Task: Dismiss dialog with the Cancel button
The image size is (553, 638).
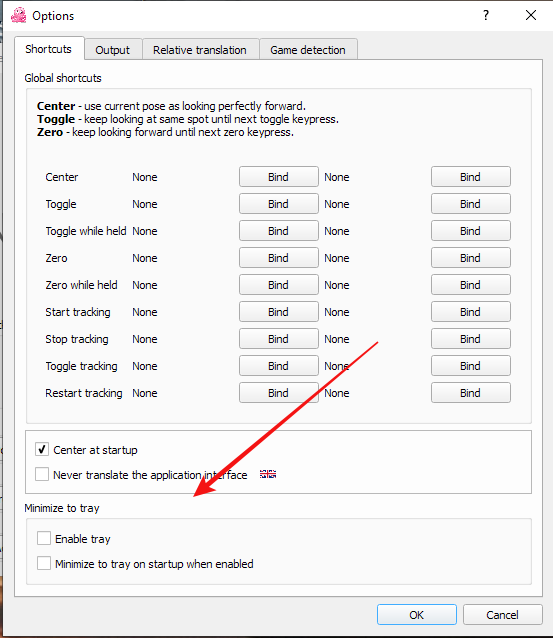Action: point(503,614)
